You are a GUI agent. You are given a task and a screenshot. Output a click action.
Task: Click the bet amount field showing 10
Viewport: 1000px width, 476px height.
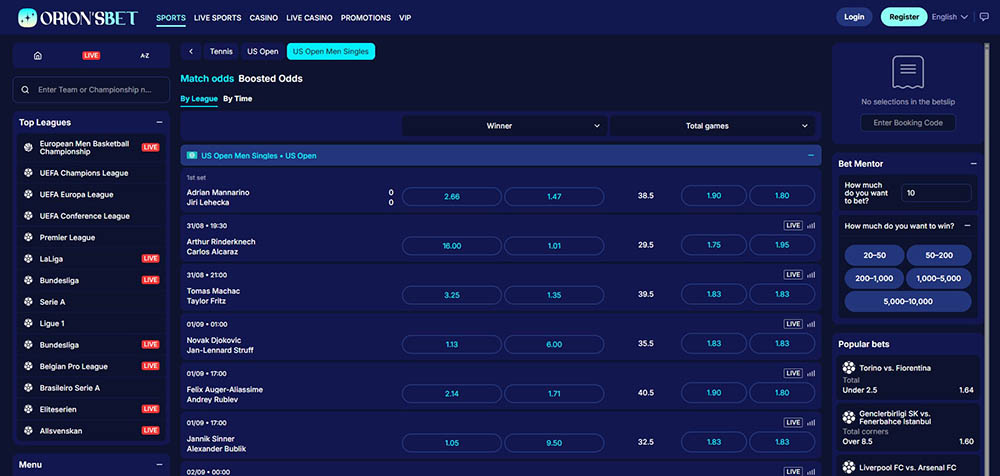(x=936, y=193)
